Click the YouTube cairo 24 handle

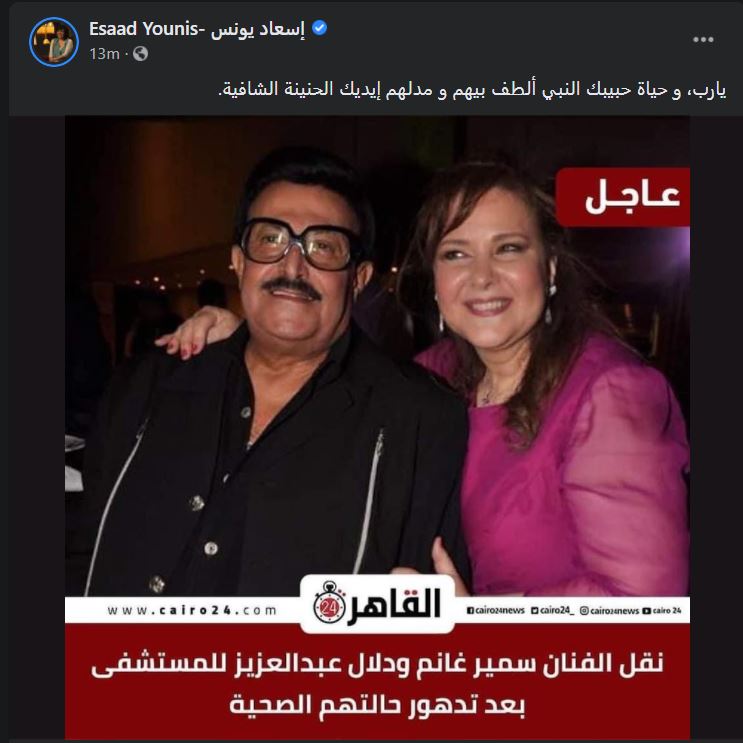coord(662,610)
